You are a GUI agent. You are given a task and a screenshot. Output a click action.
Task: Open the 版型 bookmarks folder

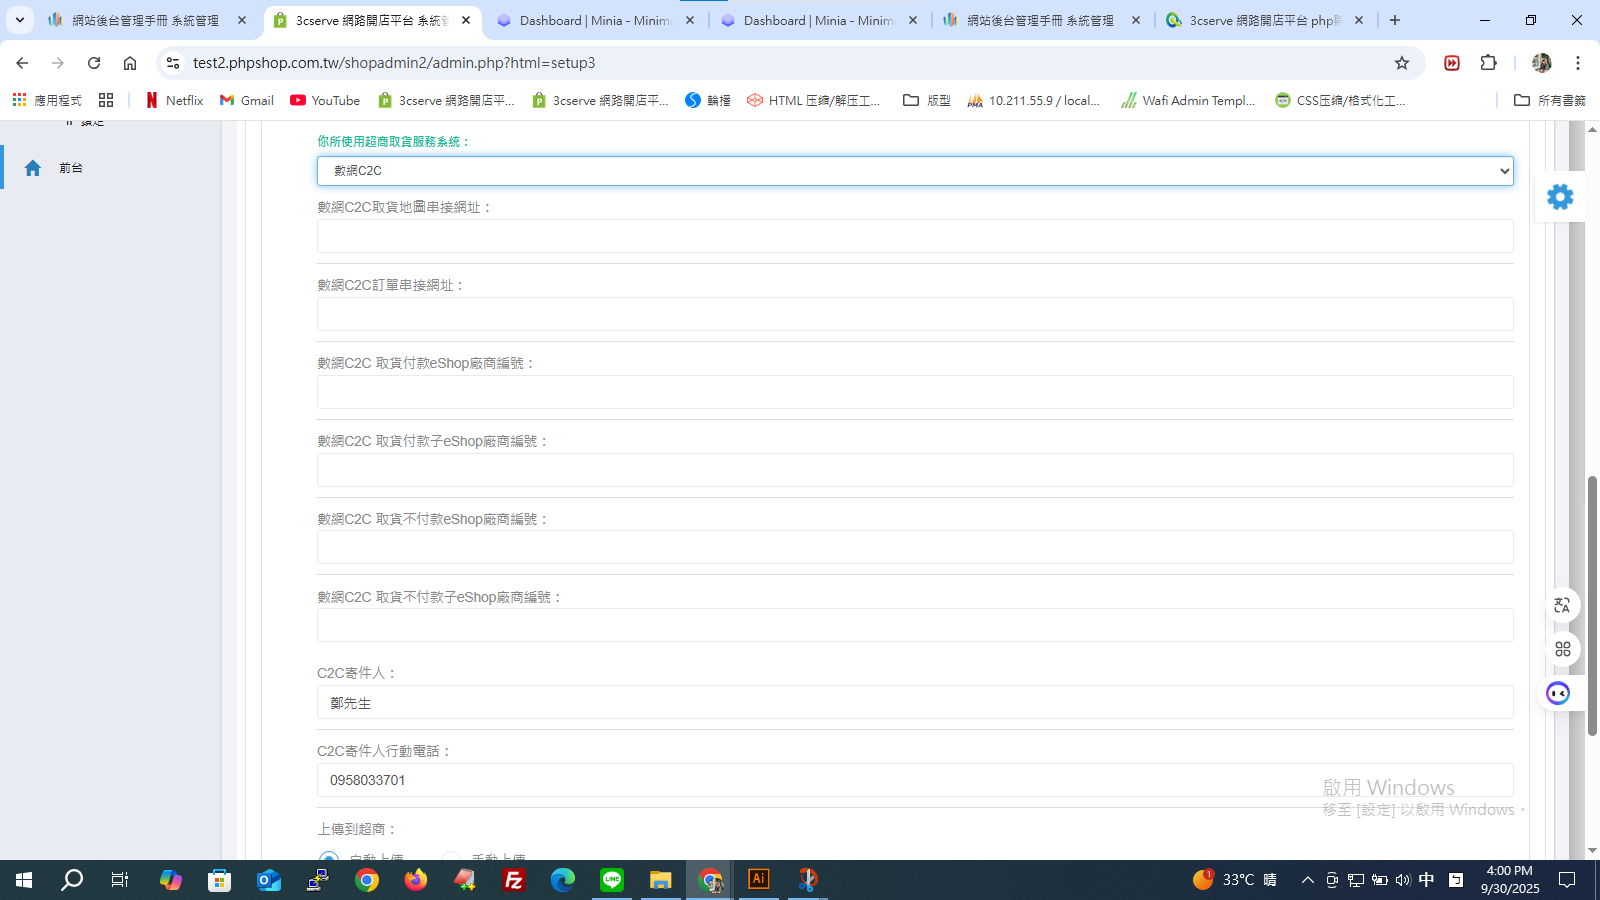pos(926,100)
